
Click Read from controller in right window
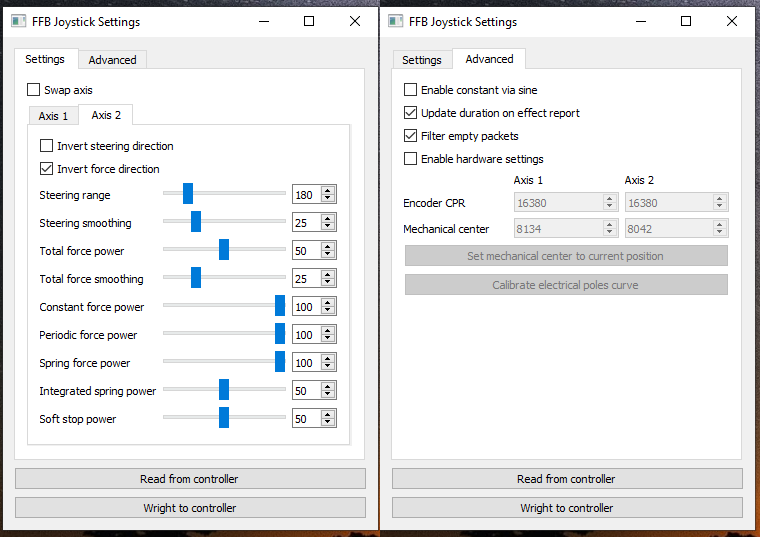pyautogui.click(x=567, y=479)
